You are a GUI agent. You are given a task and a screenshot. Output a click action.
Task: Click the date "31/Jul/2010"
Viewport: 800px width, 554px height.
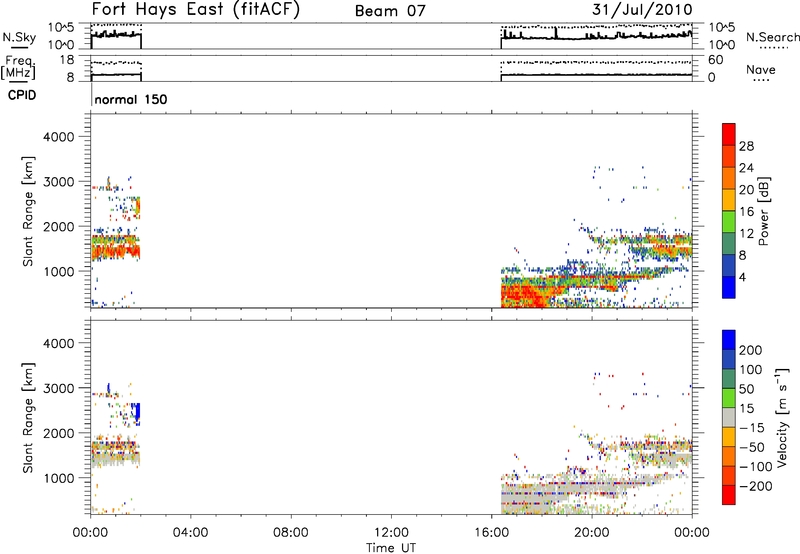(642, 10)
